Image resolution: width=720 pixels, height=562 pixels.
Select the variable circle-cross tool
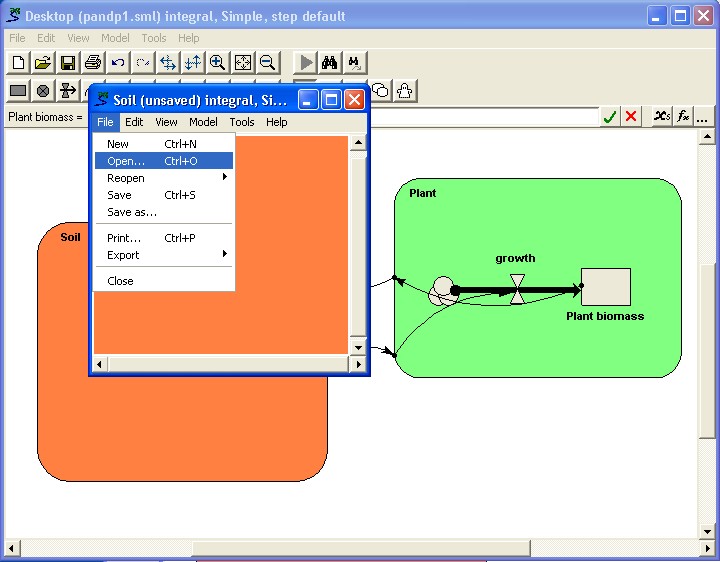tap(43, 90)
